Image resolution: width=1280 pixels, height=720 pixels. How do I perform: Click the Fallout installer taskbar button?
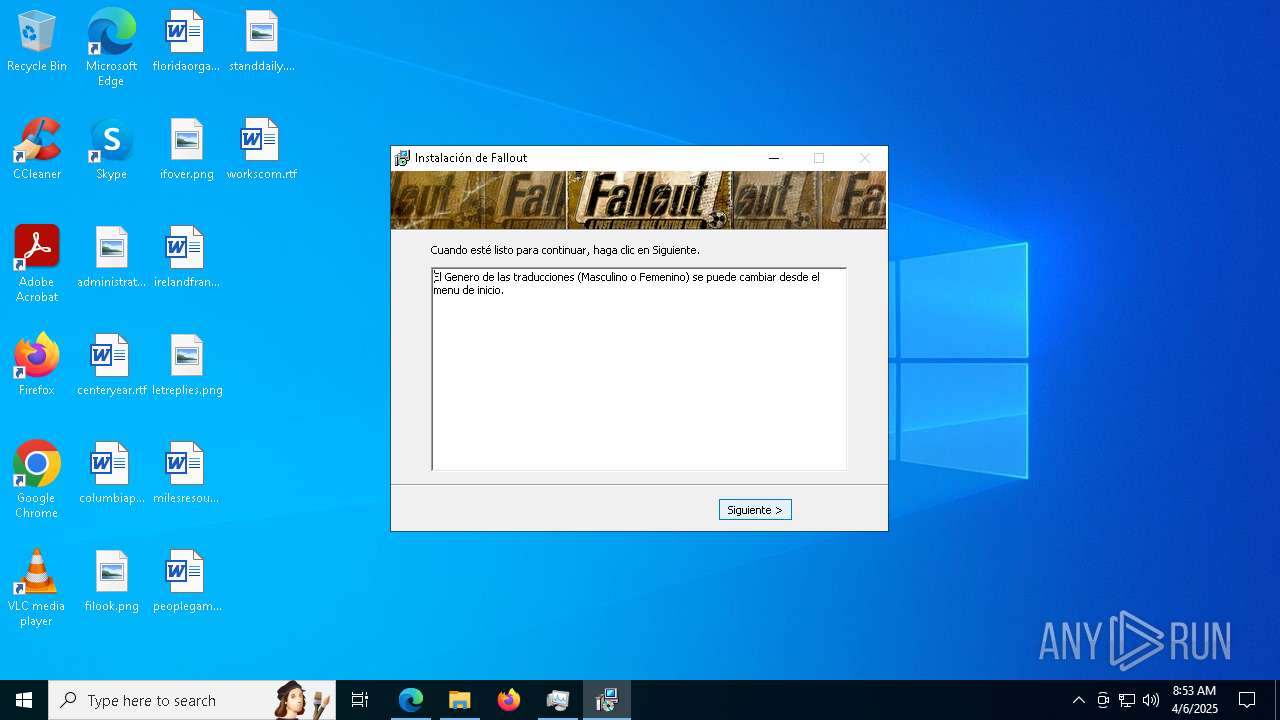click(x=607, y=700)
